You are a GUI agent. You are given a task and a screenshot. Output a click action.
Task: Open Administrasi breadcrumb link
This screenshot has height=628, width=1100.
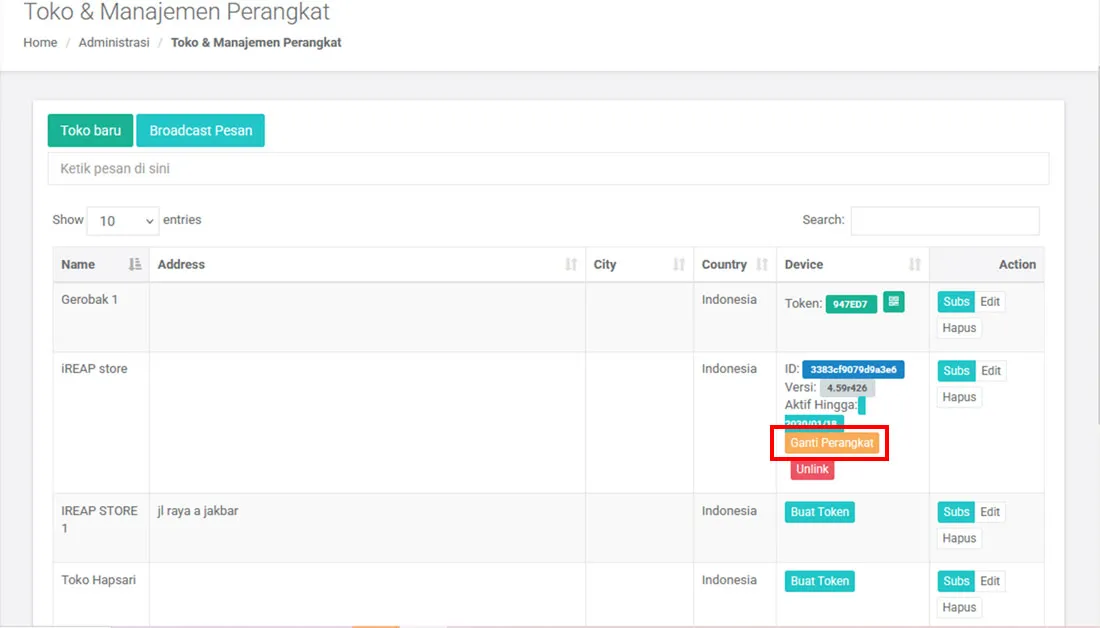(114, 42)
